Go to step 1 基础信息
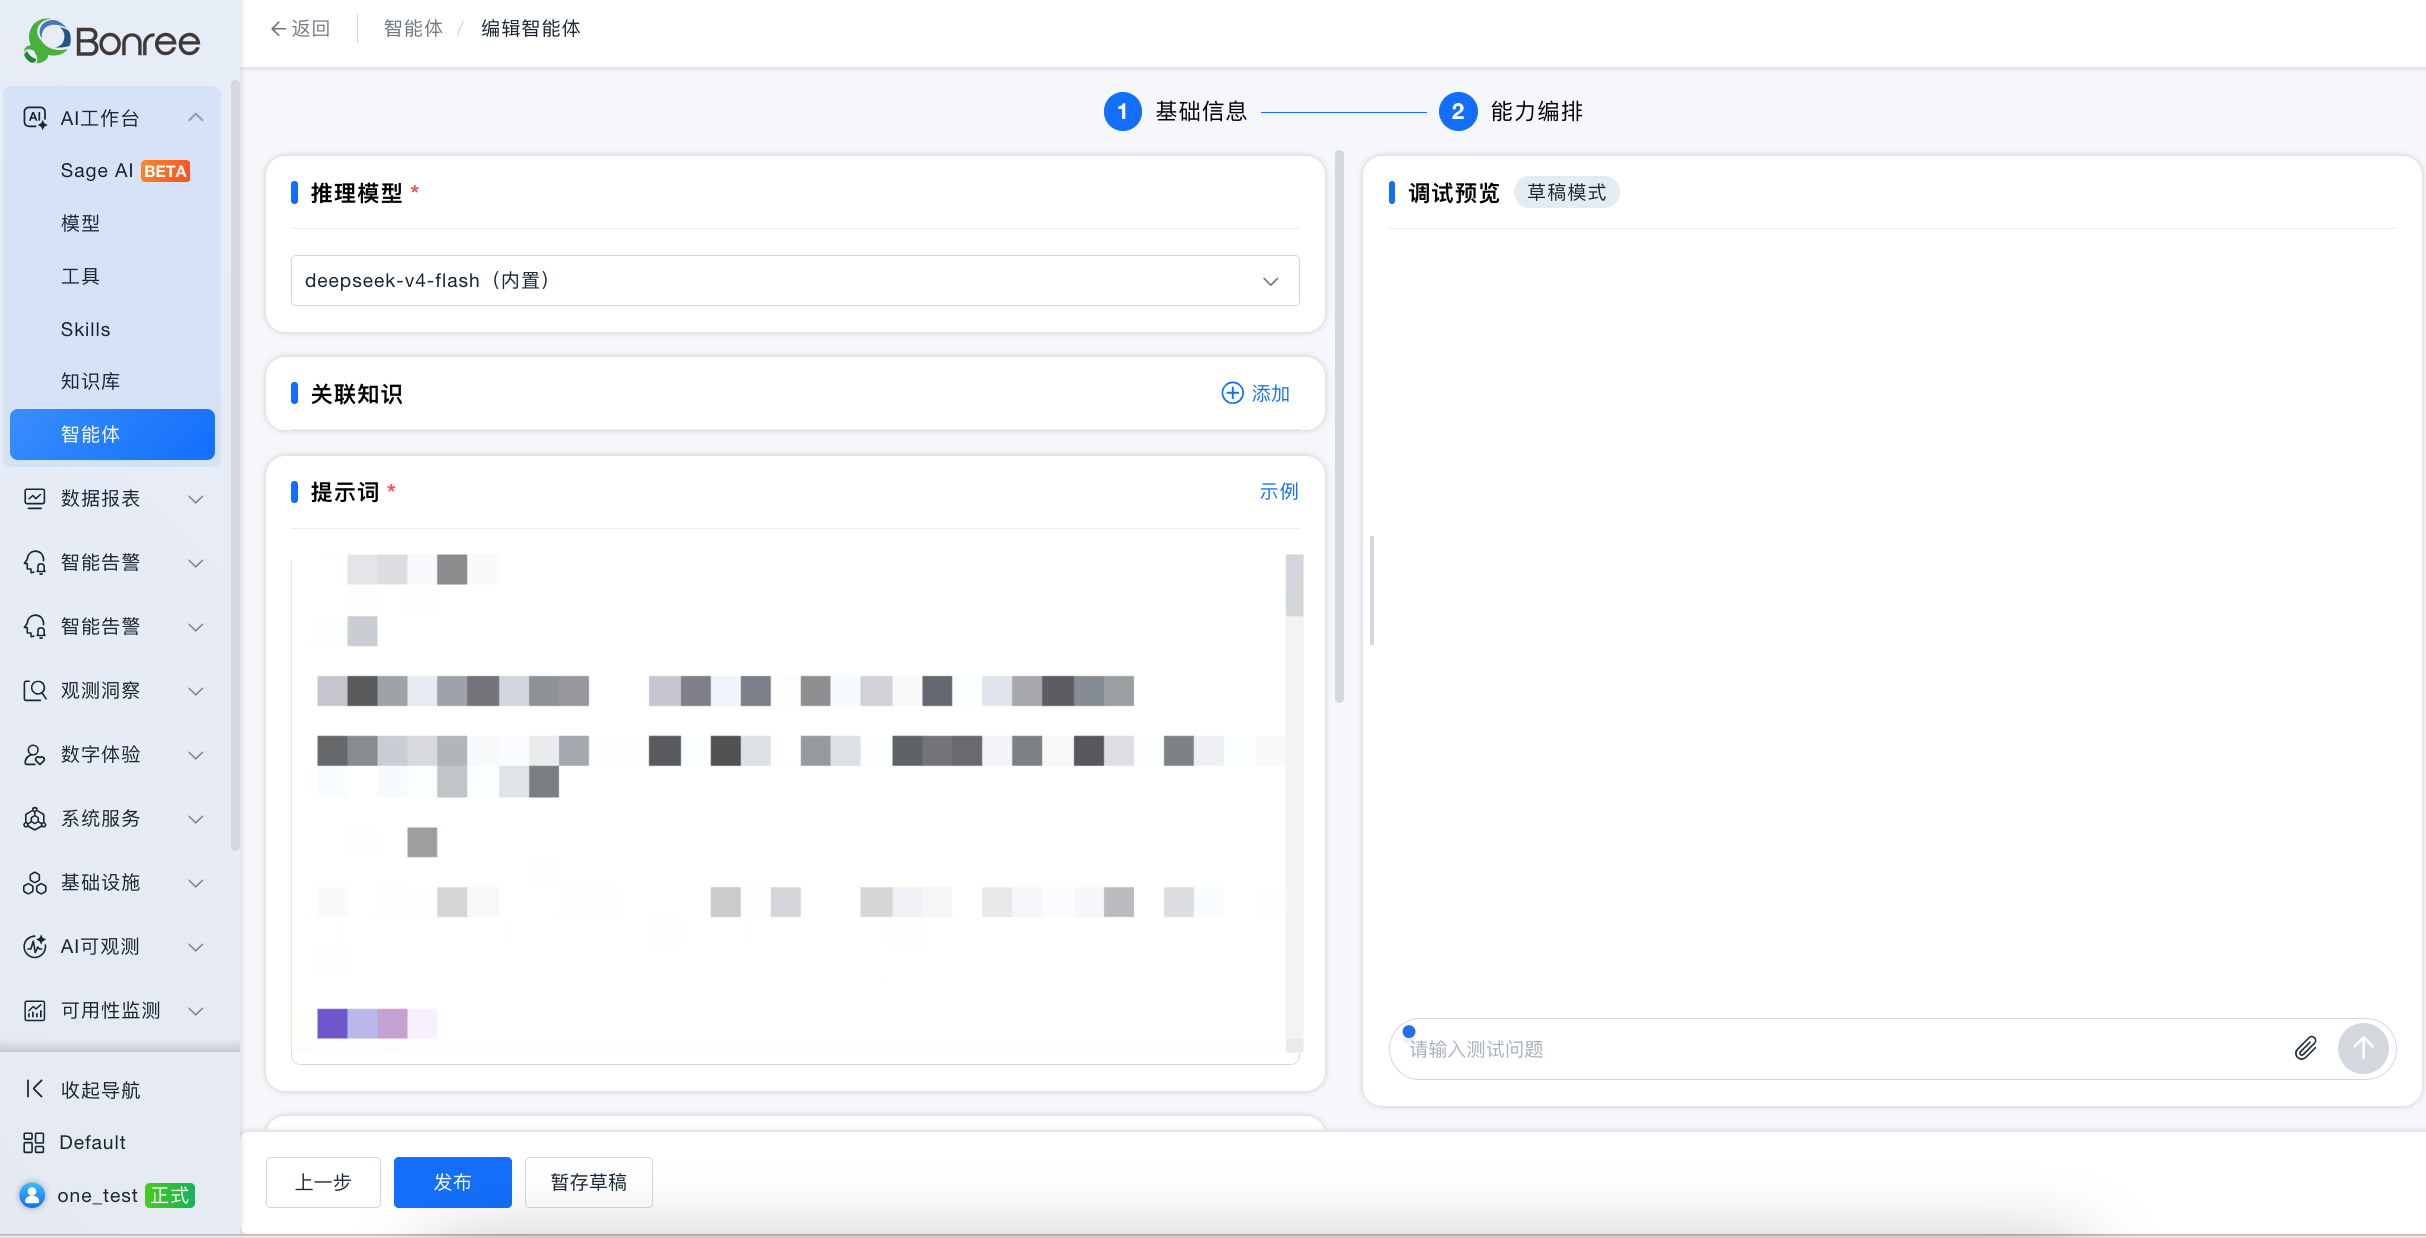The height and width of the screenshot is (1238, 2426). click(1176, 111)
